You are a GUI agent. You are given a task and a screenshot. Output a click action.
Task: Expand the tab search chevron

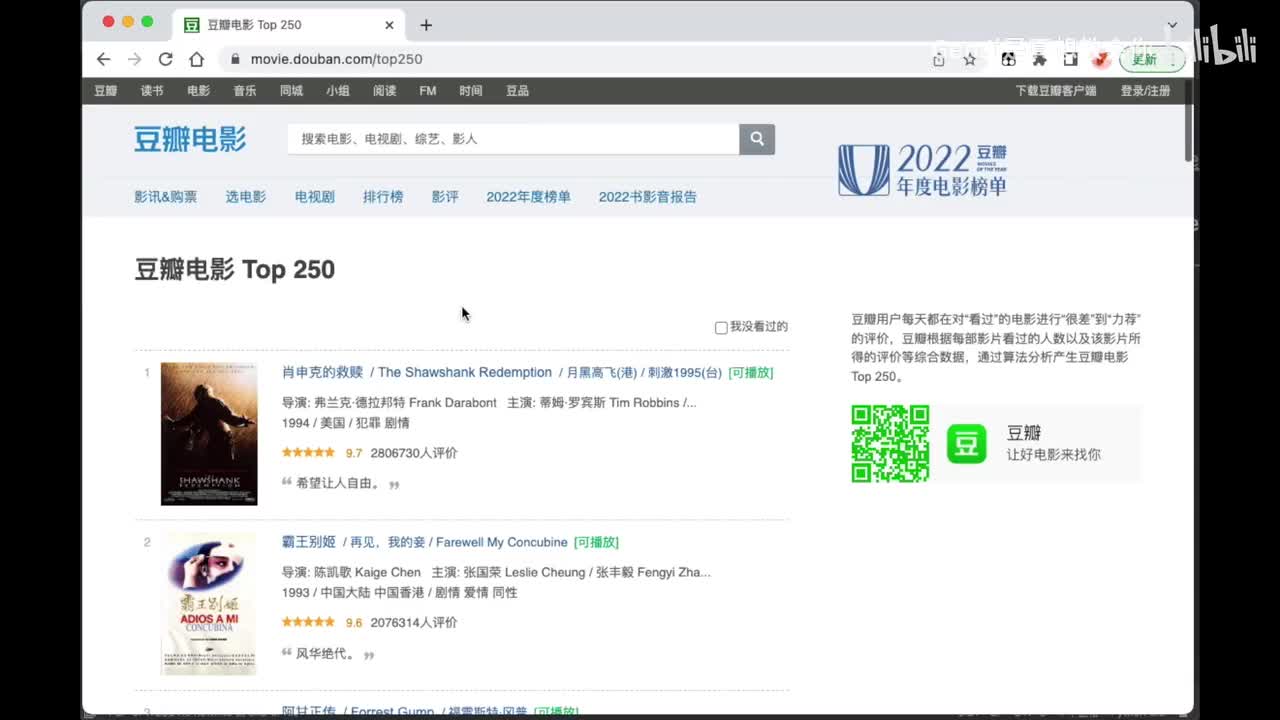coord(1172,25)
